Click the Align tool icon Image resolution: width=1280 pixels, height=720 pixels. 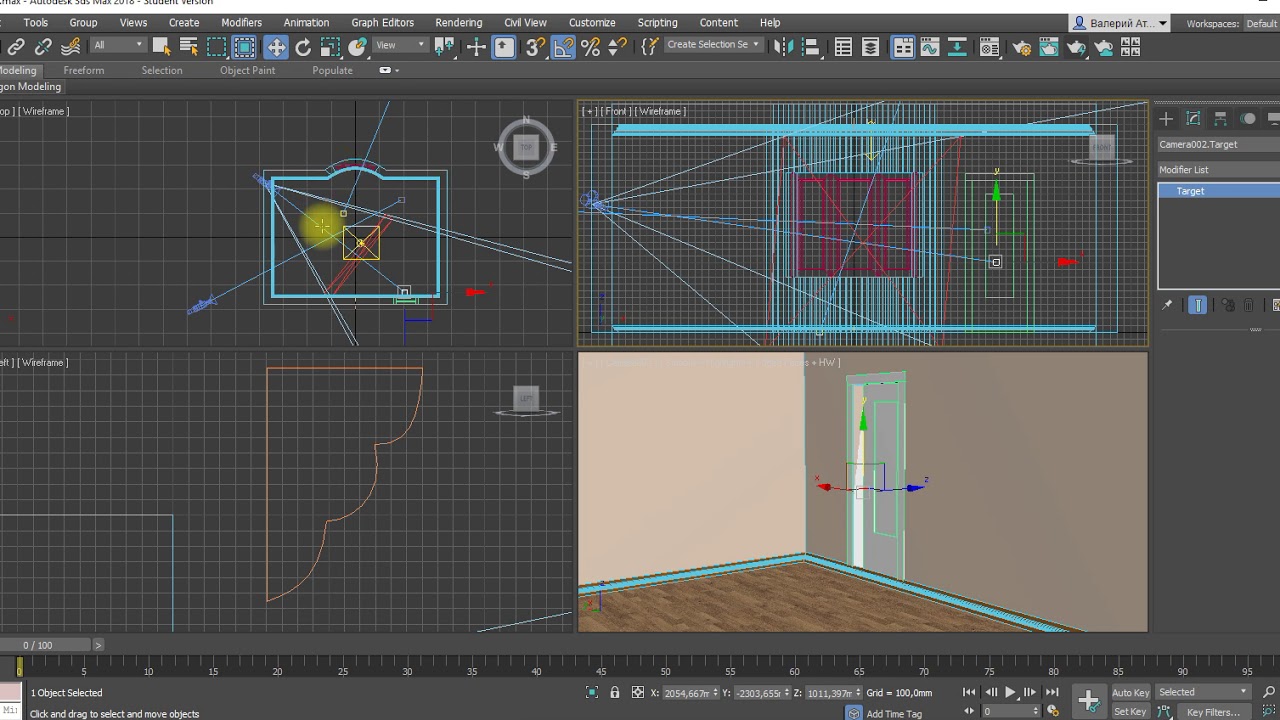click(811, 47)
